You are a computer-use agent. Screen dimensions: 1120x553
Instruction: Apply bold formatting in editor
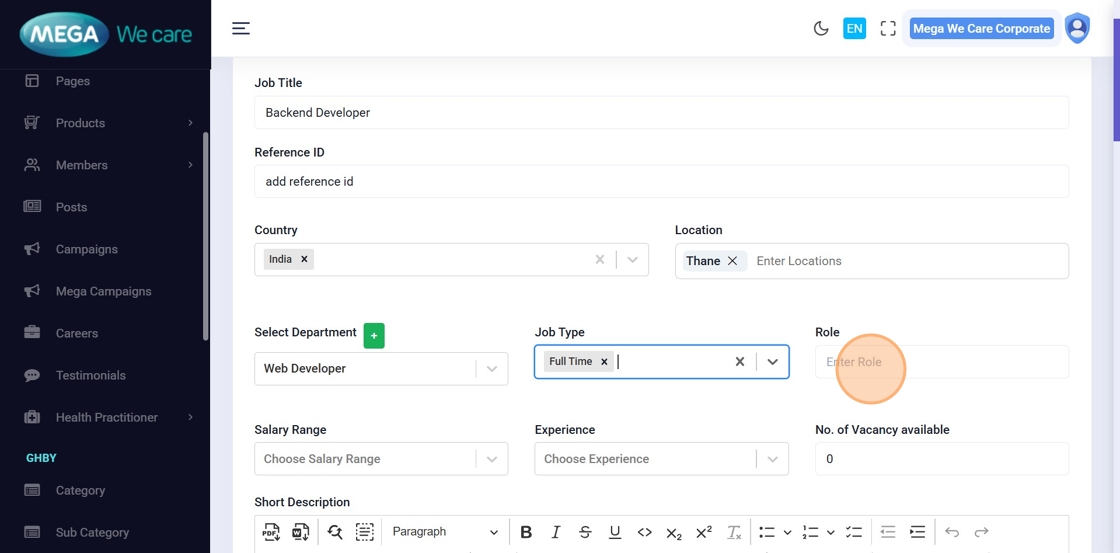coord(526,532)
